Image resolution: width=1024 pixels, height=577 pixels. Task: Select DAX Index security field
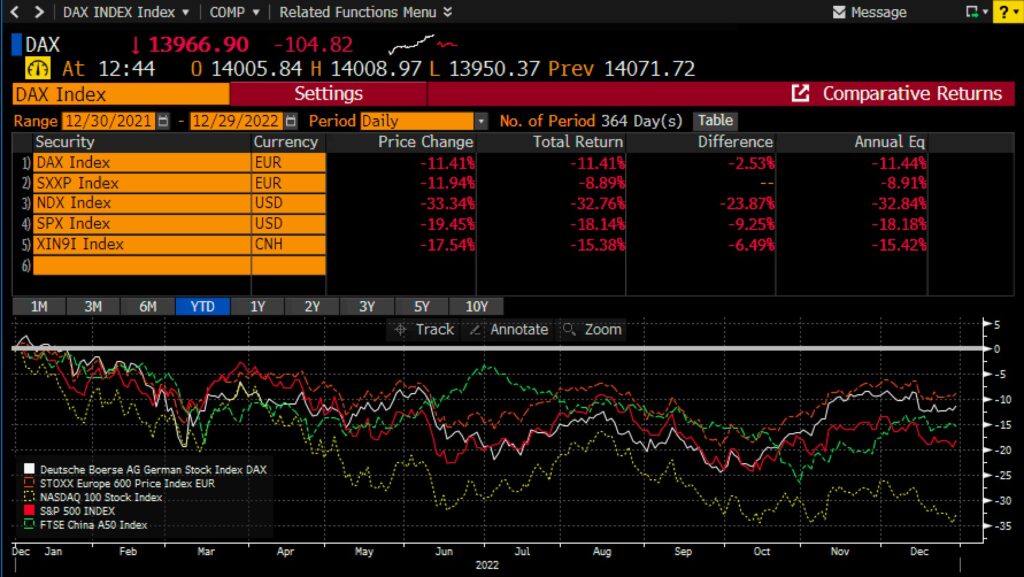(x=142, y=163)
